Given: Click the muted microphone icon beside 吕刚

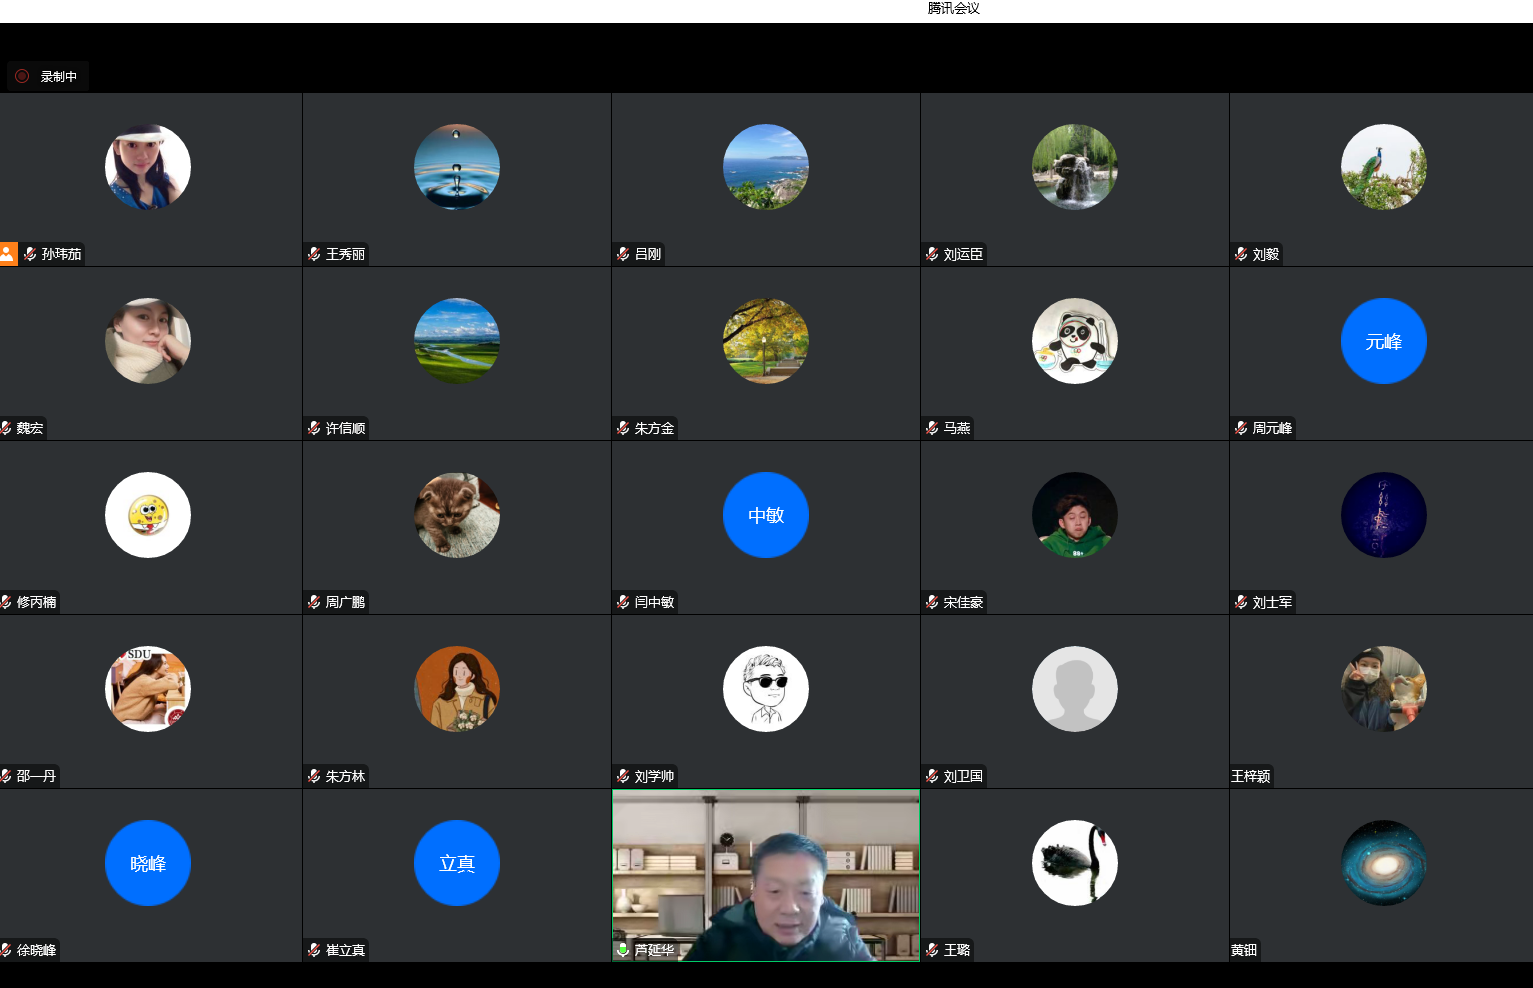Looking at the screenshot, I should tap(623, 254).
